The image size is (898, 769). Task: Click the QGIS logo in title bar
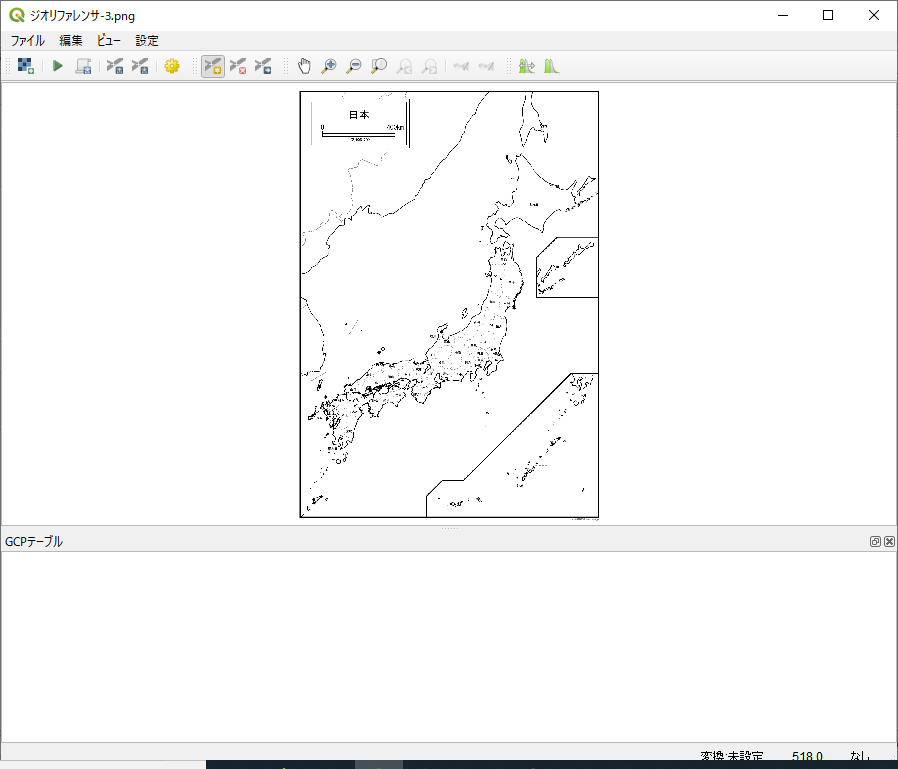17,15
